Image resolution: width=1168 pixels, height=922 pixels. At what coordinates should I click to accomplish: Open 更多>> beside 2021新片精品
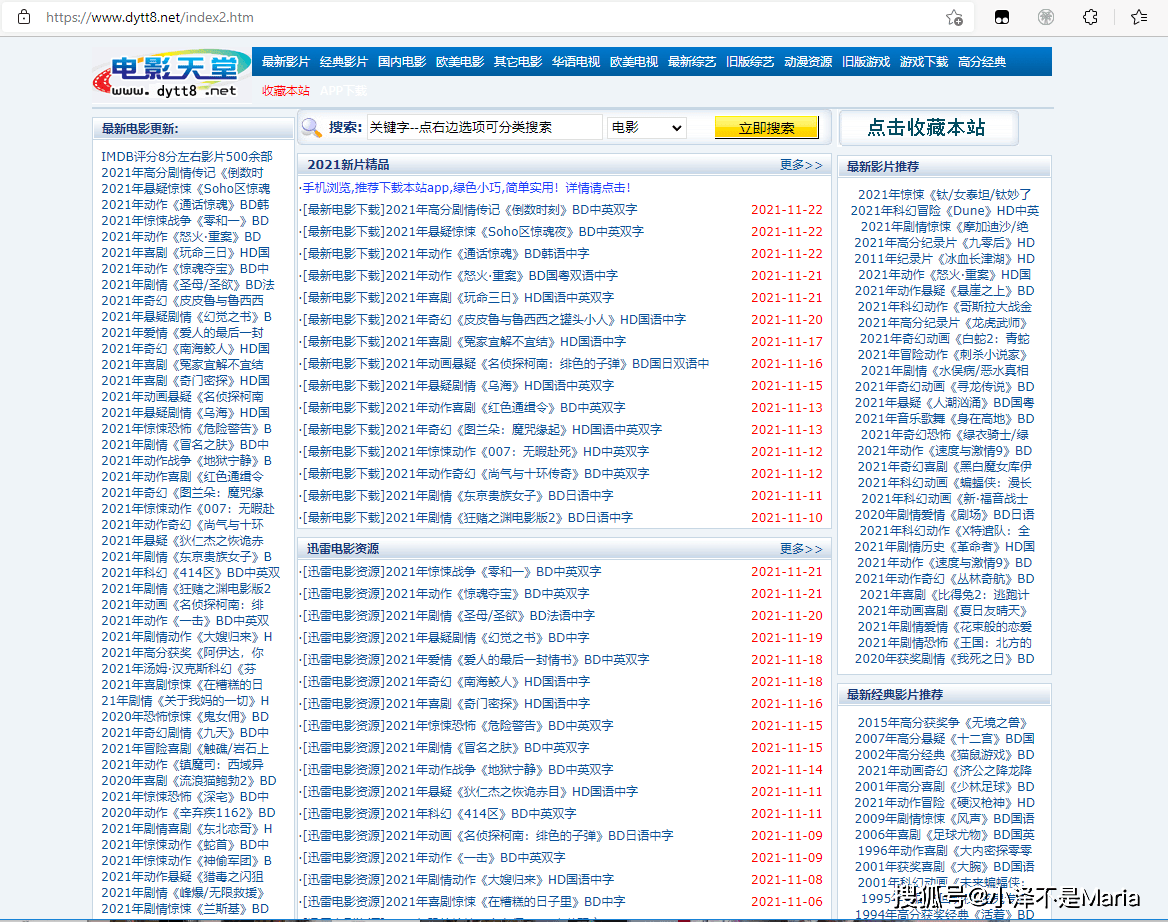click(x=800, y=165)
